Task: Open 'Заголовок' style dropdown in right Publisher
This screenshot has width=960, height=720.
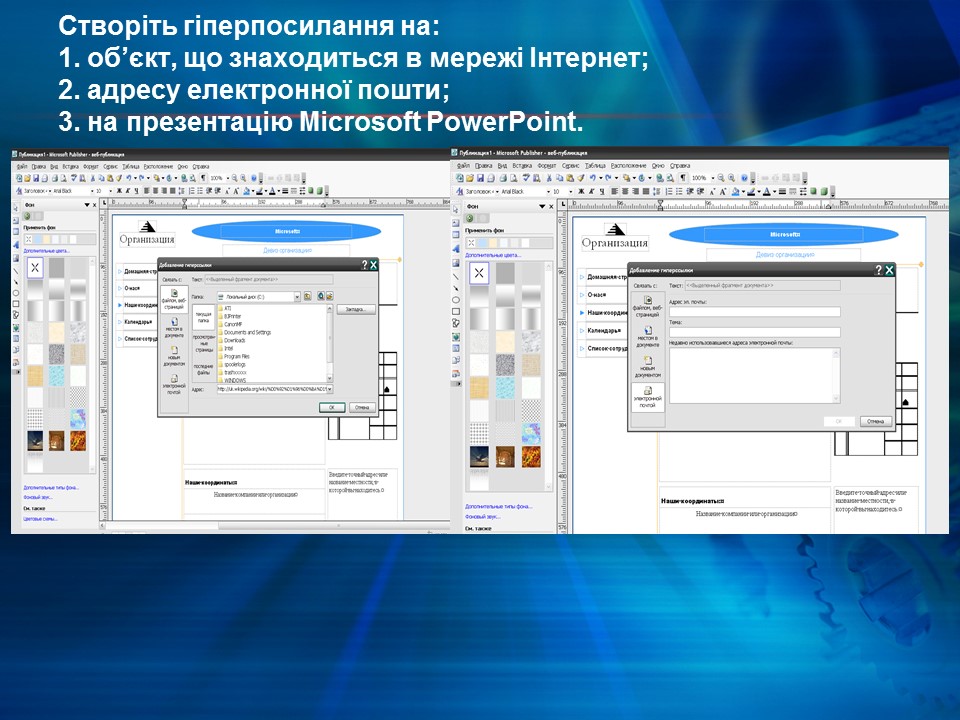Action: coord(497,192)
